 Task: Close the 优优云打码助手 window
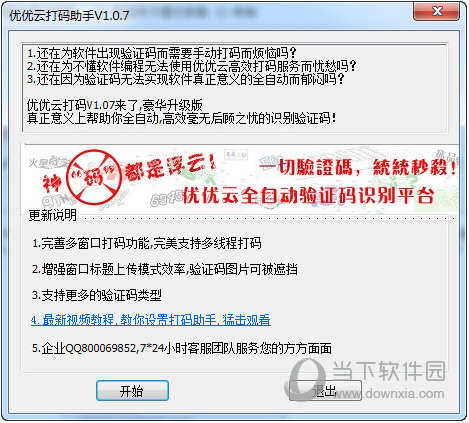(436, 12)
